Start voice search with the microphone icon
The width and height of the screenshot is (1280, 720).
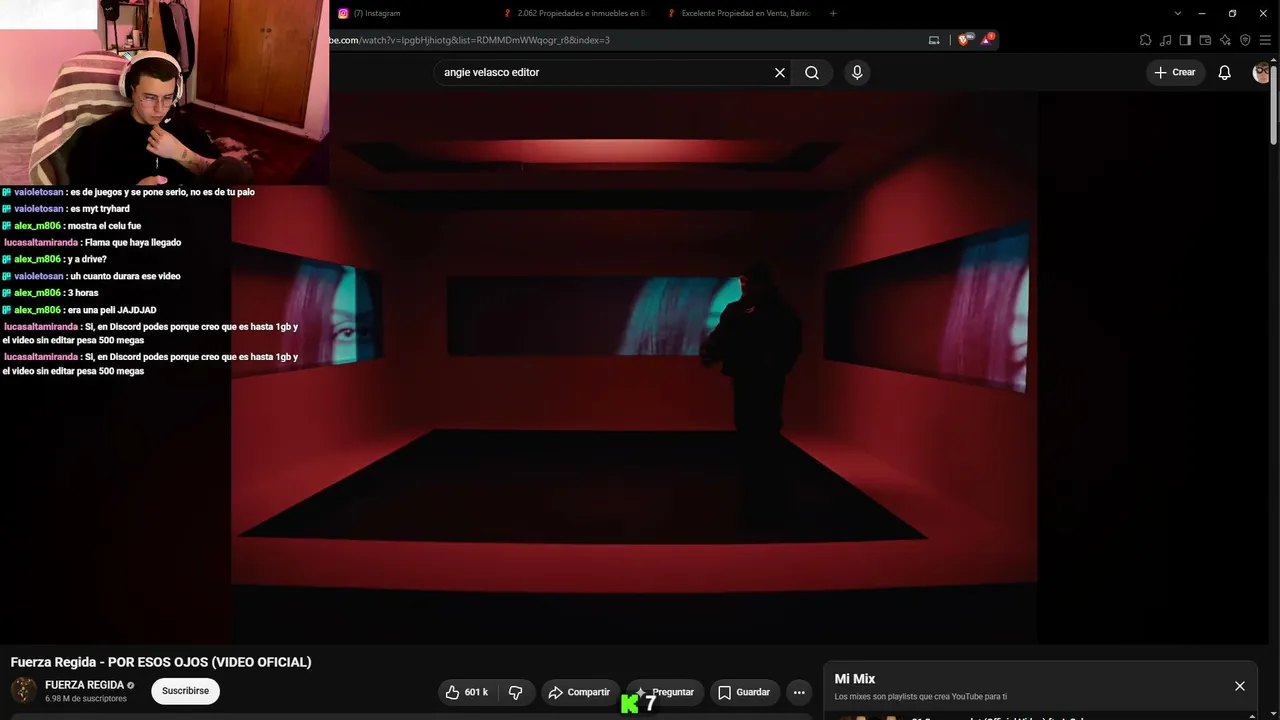click(x=856, y=72)
